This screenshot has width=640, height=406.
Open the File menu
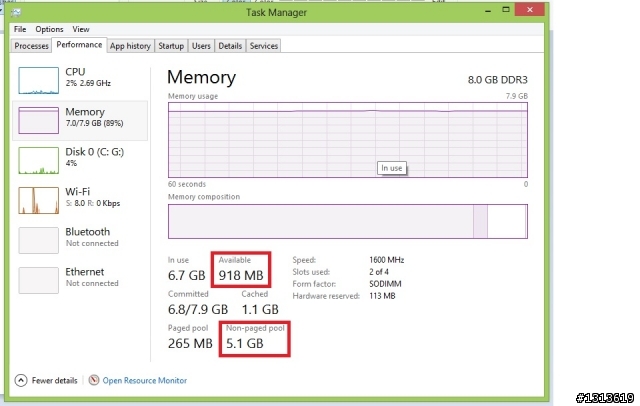pyautogui.click(x=20, y=30)
